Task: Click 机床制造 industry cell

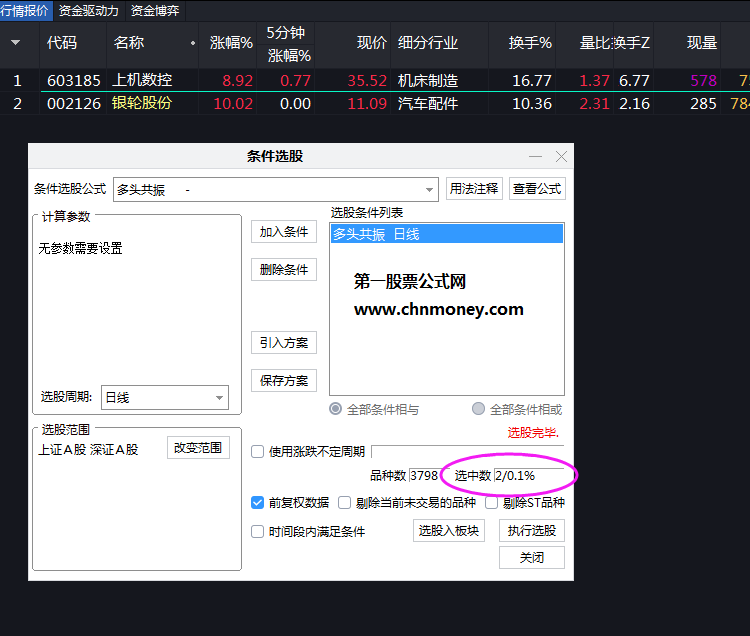Action: (428, 80)
